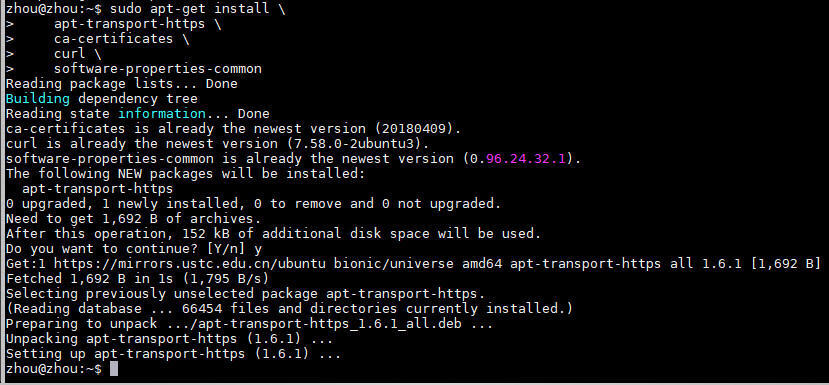Screen dimensions: 829x385
Task: Click the terminal cursor block after the prompt
Action: point(114,369)
